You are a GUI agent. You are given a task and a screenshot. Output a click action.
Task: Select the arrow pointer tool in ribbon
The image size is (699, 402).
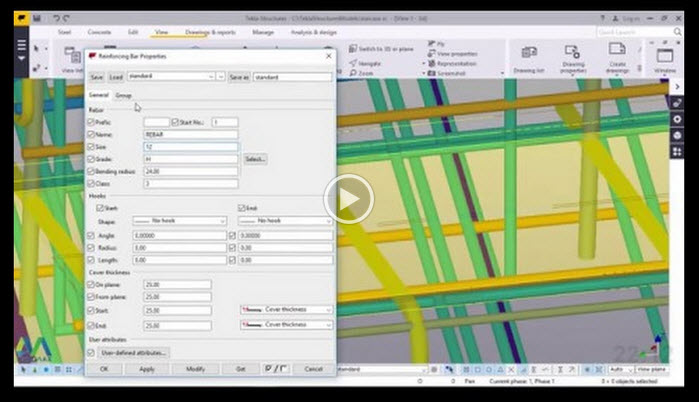point(37,48)
